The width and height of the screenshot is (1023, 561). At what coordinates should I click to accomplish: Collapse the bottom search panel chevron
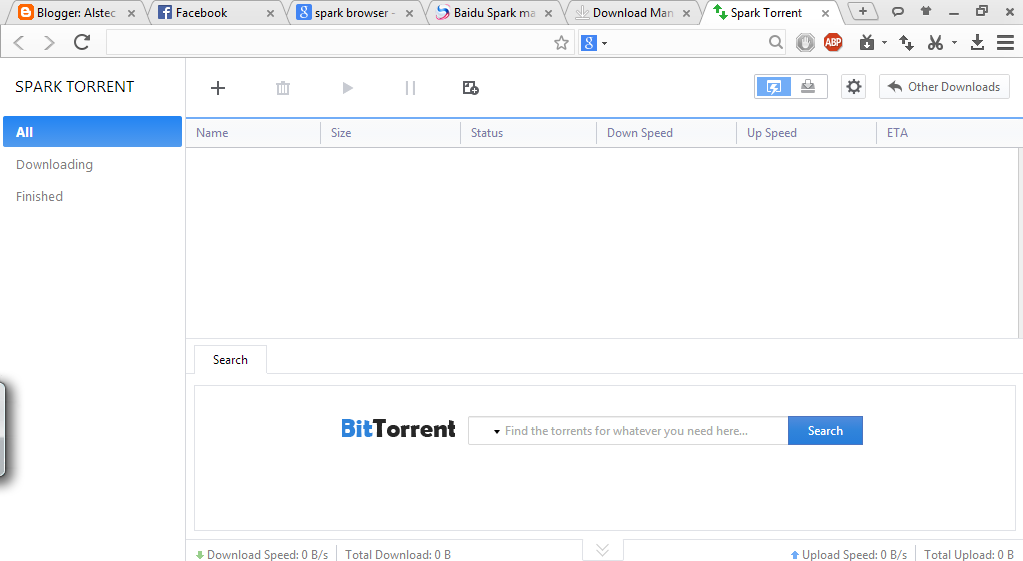[x=603, y=550]
